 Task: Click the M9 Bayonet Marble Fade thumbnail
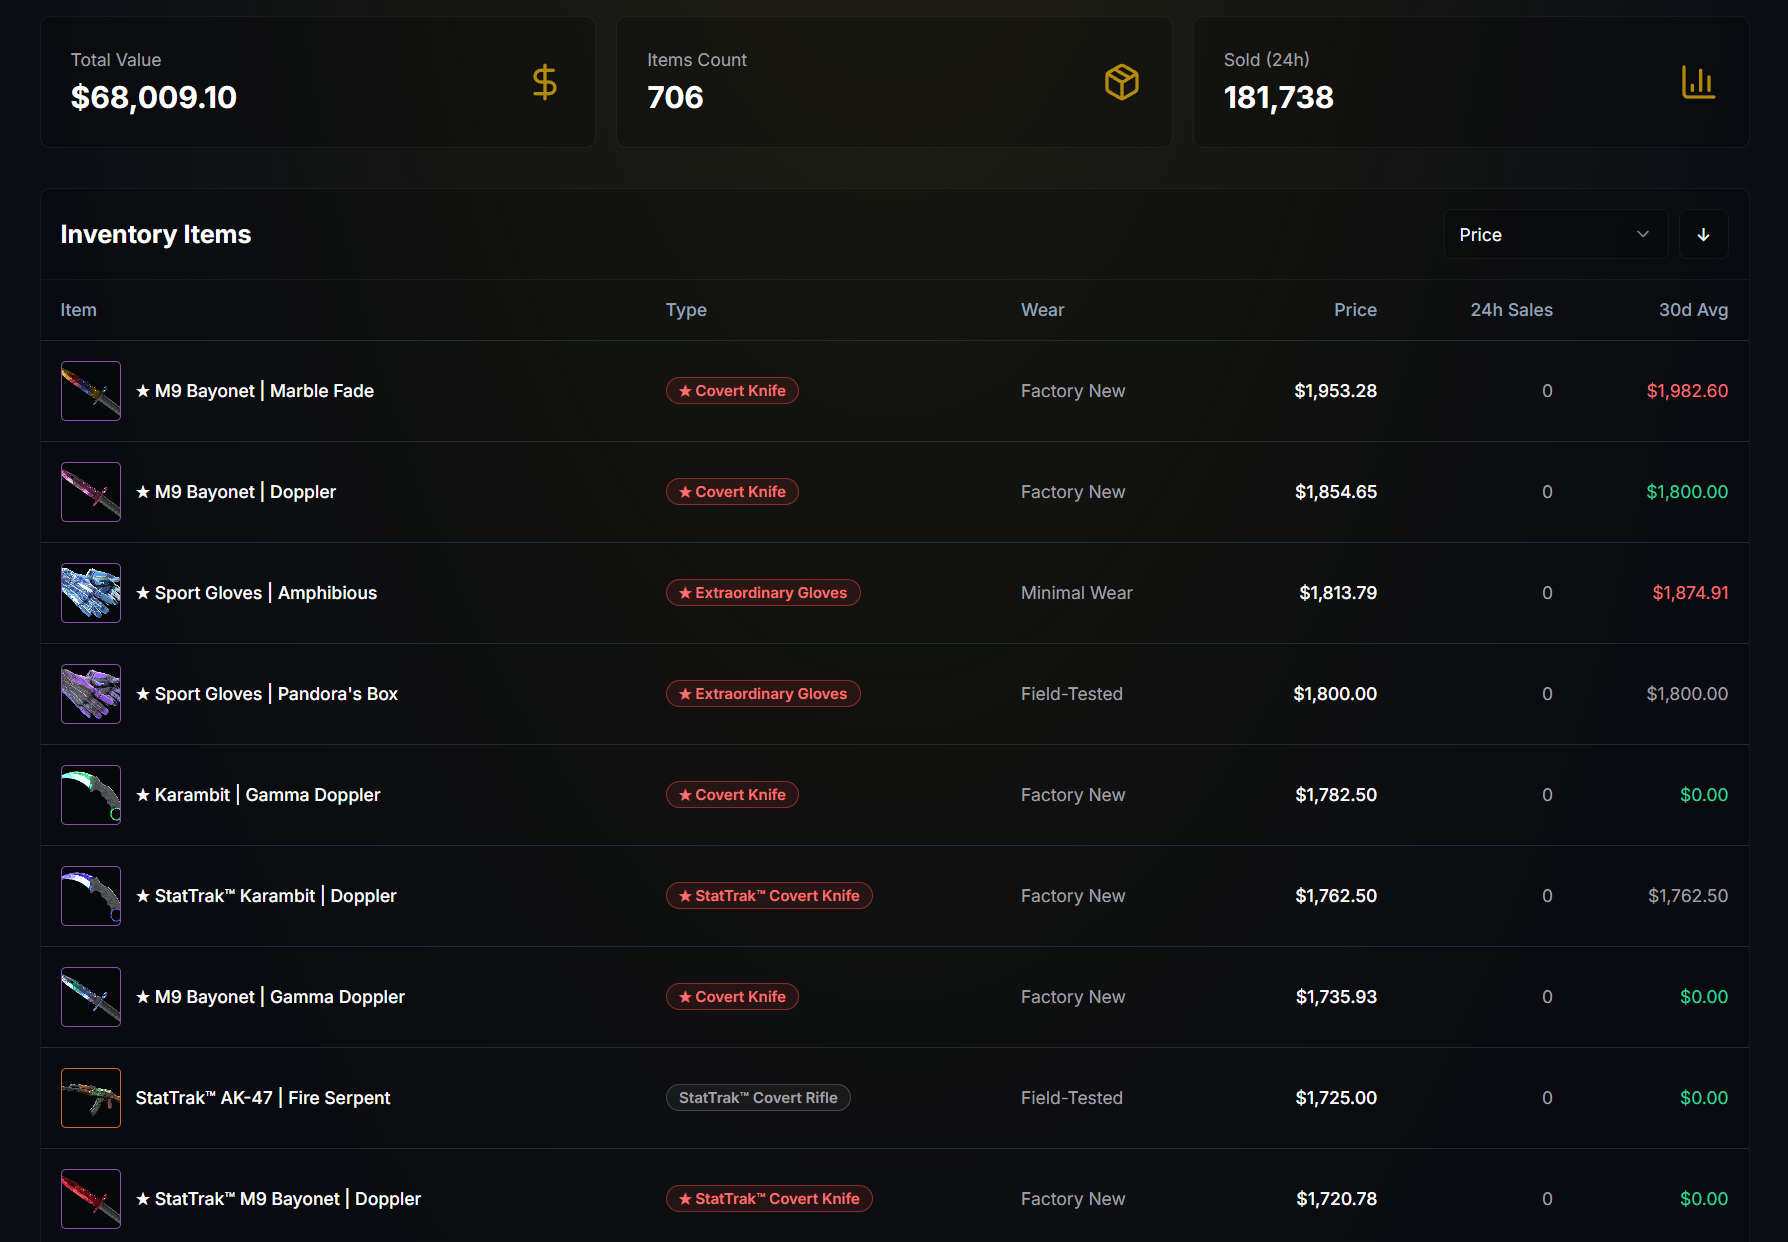coord(90,391)
